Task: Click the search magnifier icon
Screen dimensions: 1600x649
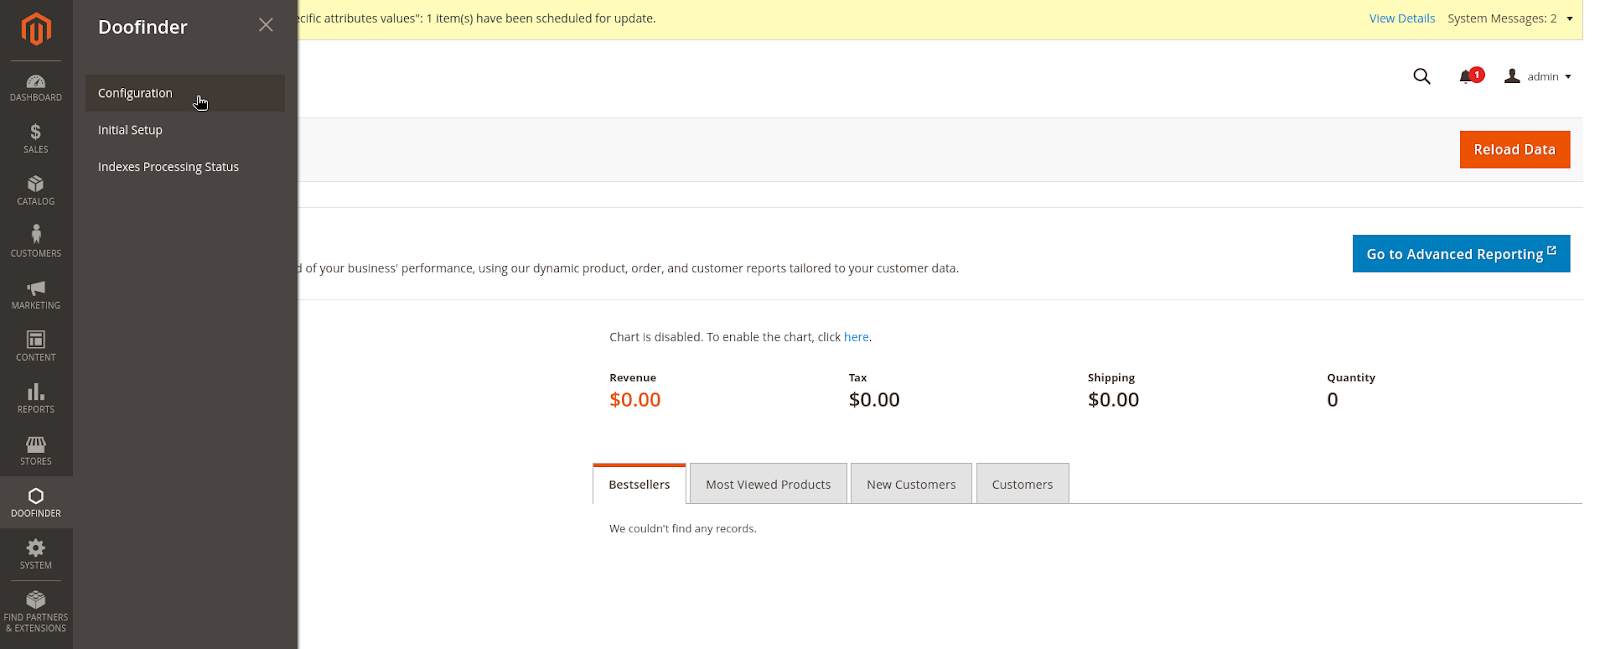Action: click(1422, 76)
